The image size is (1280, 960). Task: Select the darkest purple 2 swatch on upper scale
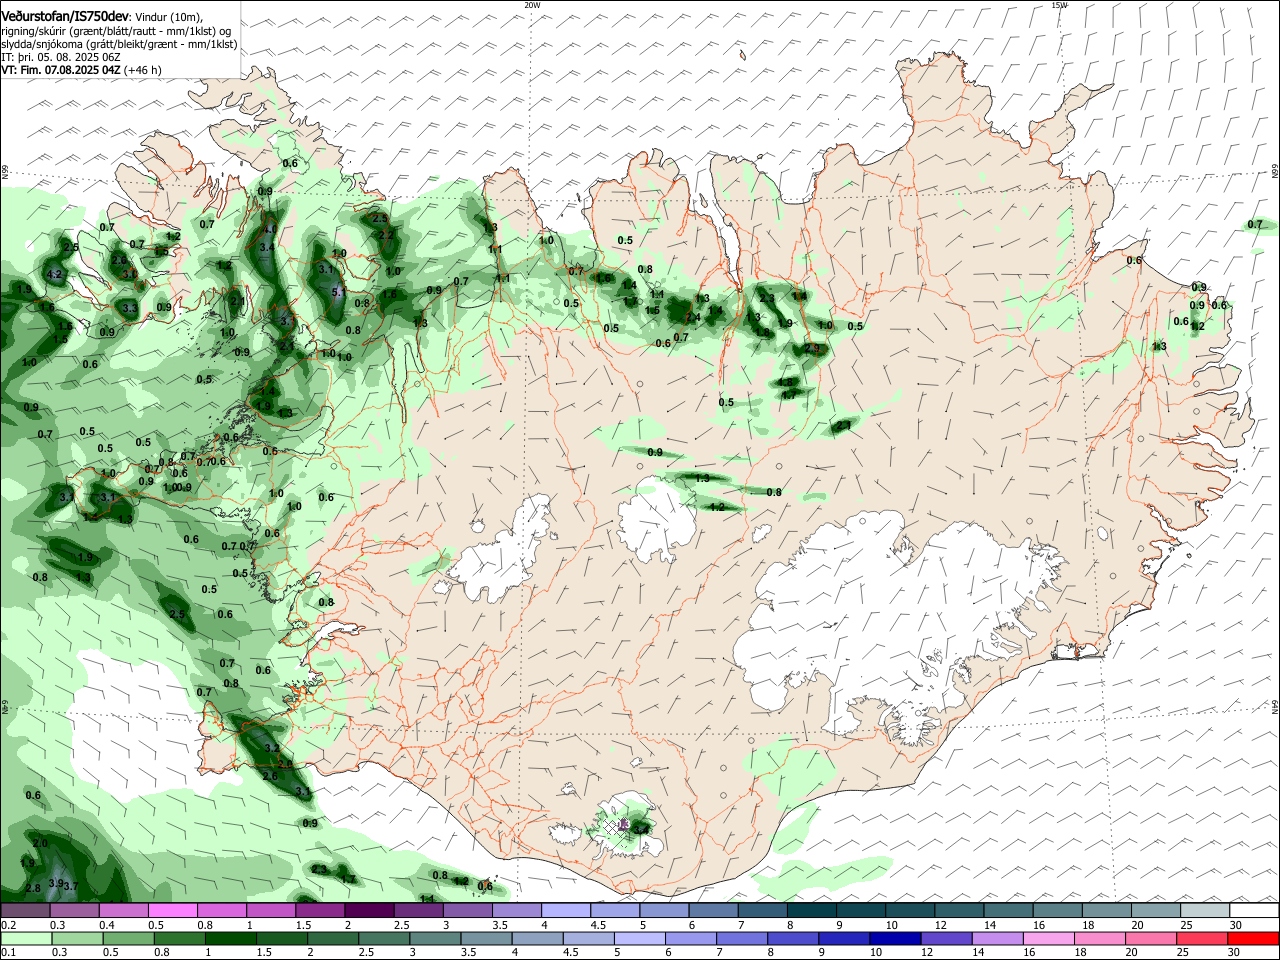tap(369, 911)
